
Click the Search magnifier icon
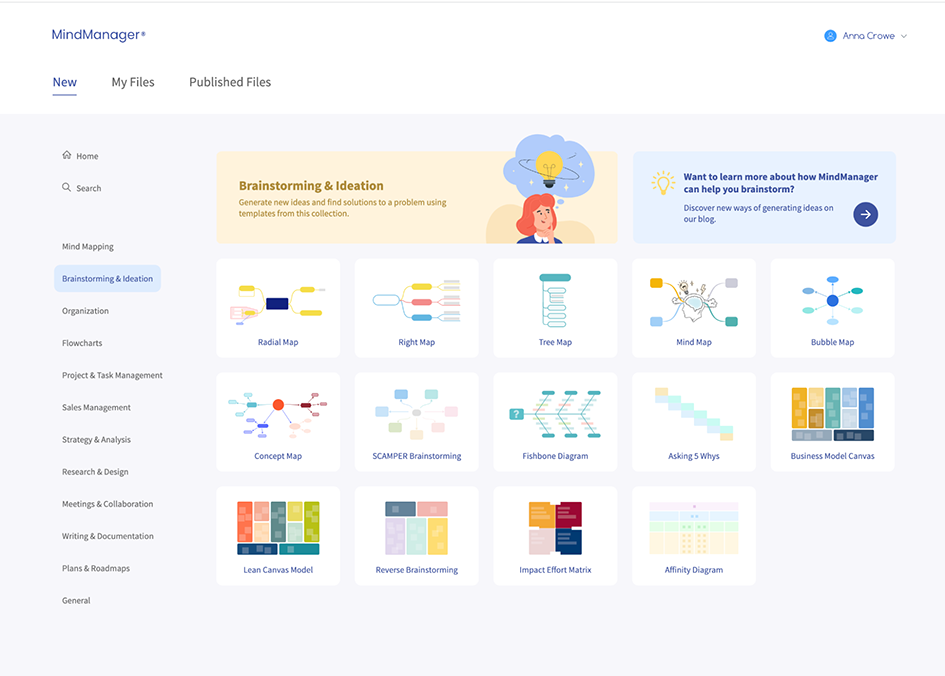click(x=67, y=187)
